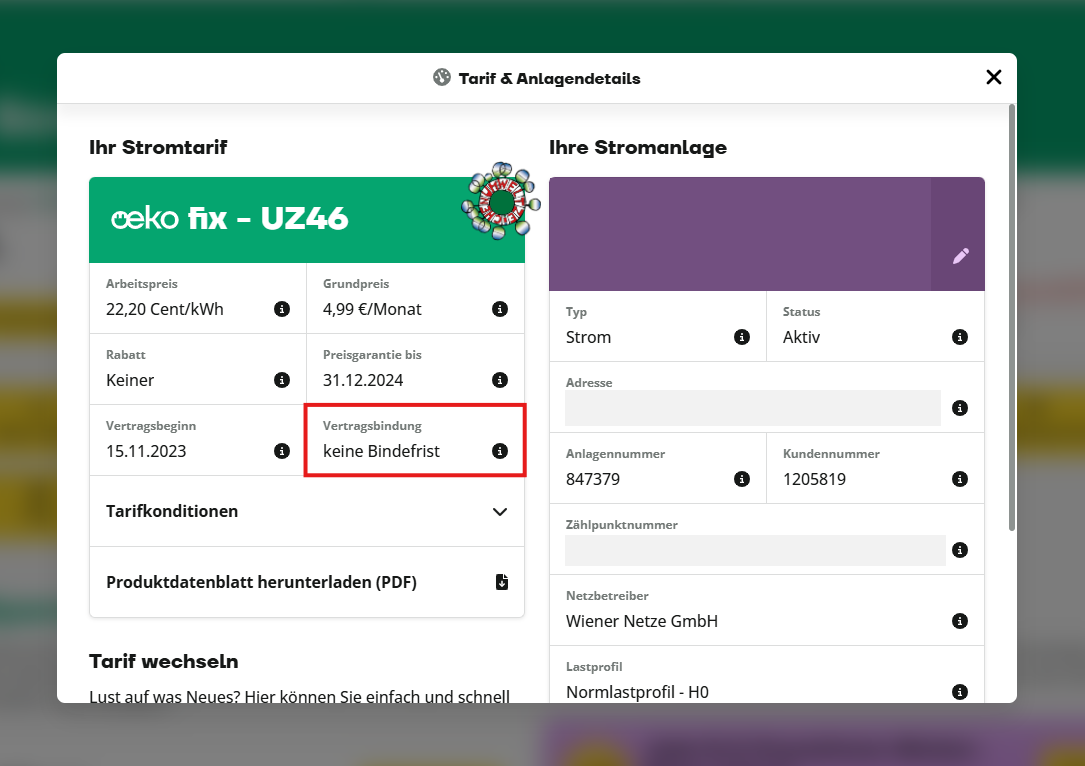The width and height of the screenshot is (1085, 766).
Task: Click the number '847379'
Action: coord(593,479)
